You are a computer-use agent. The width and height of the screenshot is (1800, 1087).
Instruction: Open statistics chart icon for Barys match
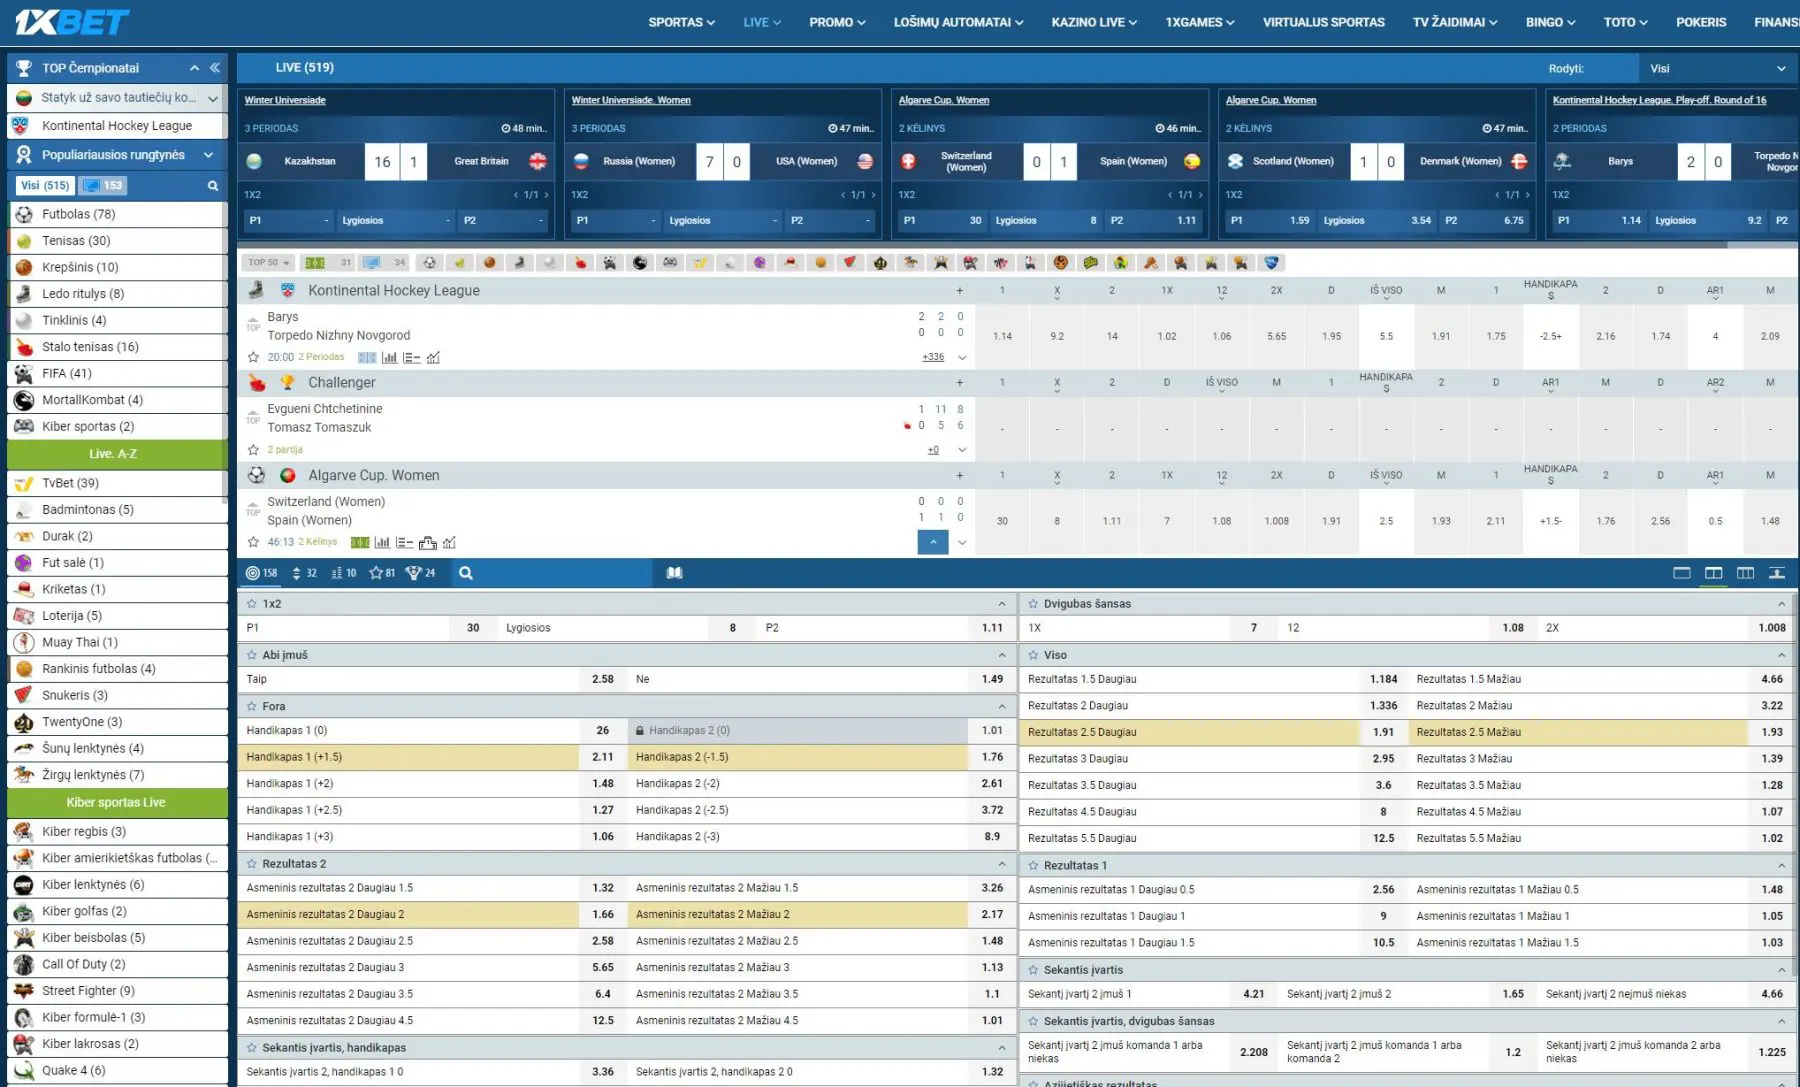(x=389, y=357)
